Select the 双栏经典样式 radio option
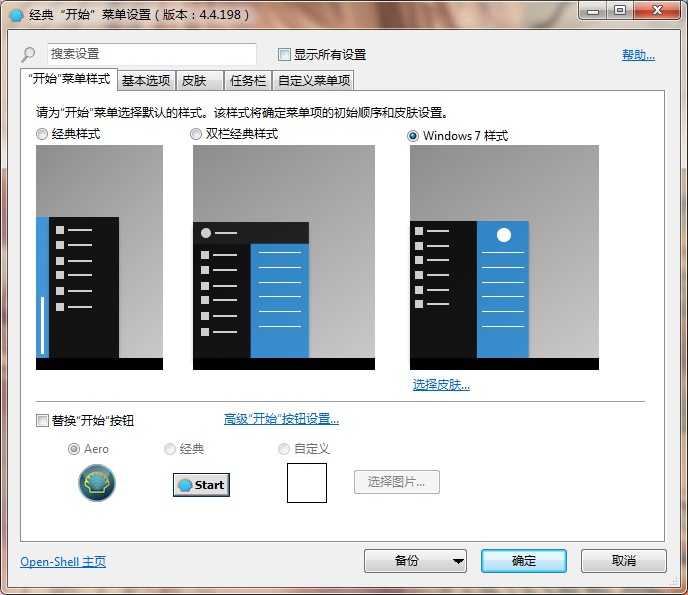 (x=196, y=134)
